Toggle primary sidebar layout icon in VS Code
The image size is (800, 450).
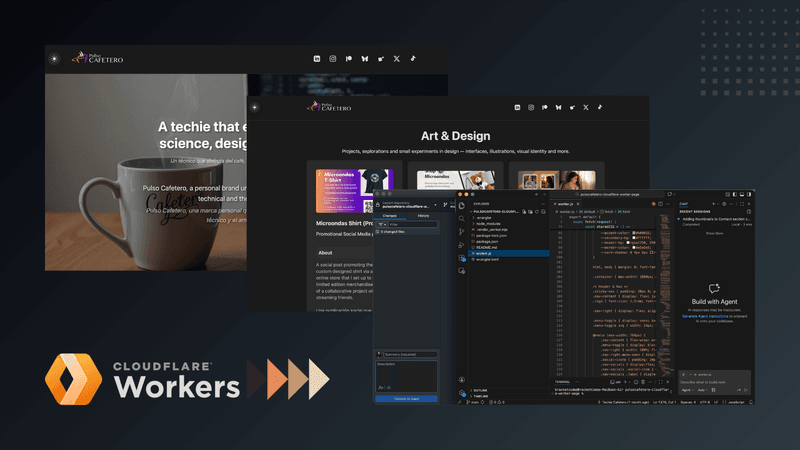coord(735,194)
